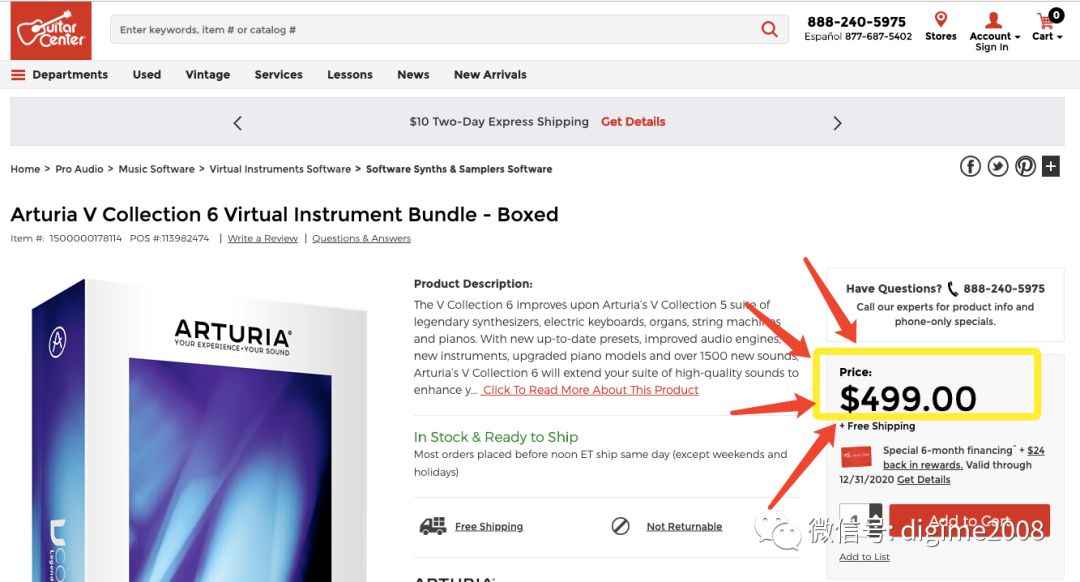Viewport: 1080px width, 582px height.
Task: Click the Arturia product box image
Action: pyautogui.click(x=200, y=430)
